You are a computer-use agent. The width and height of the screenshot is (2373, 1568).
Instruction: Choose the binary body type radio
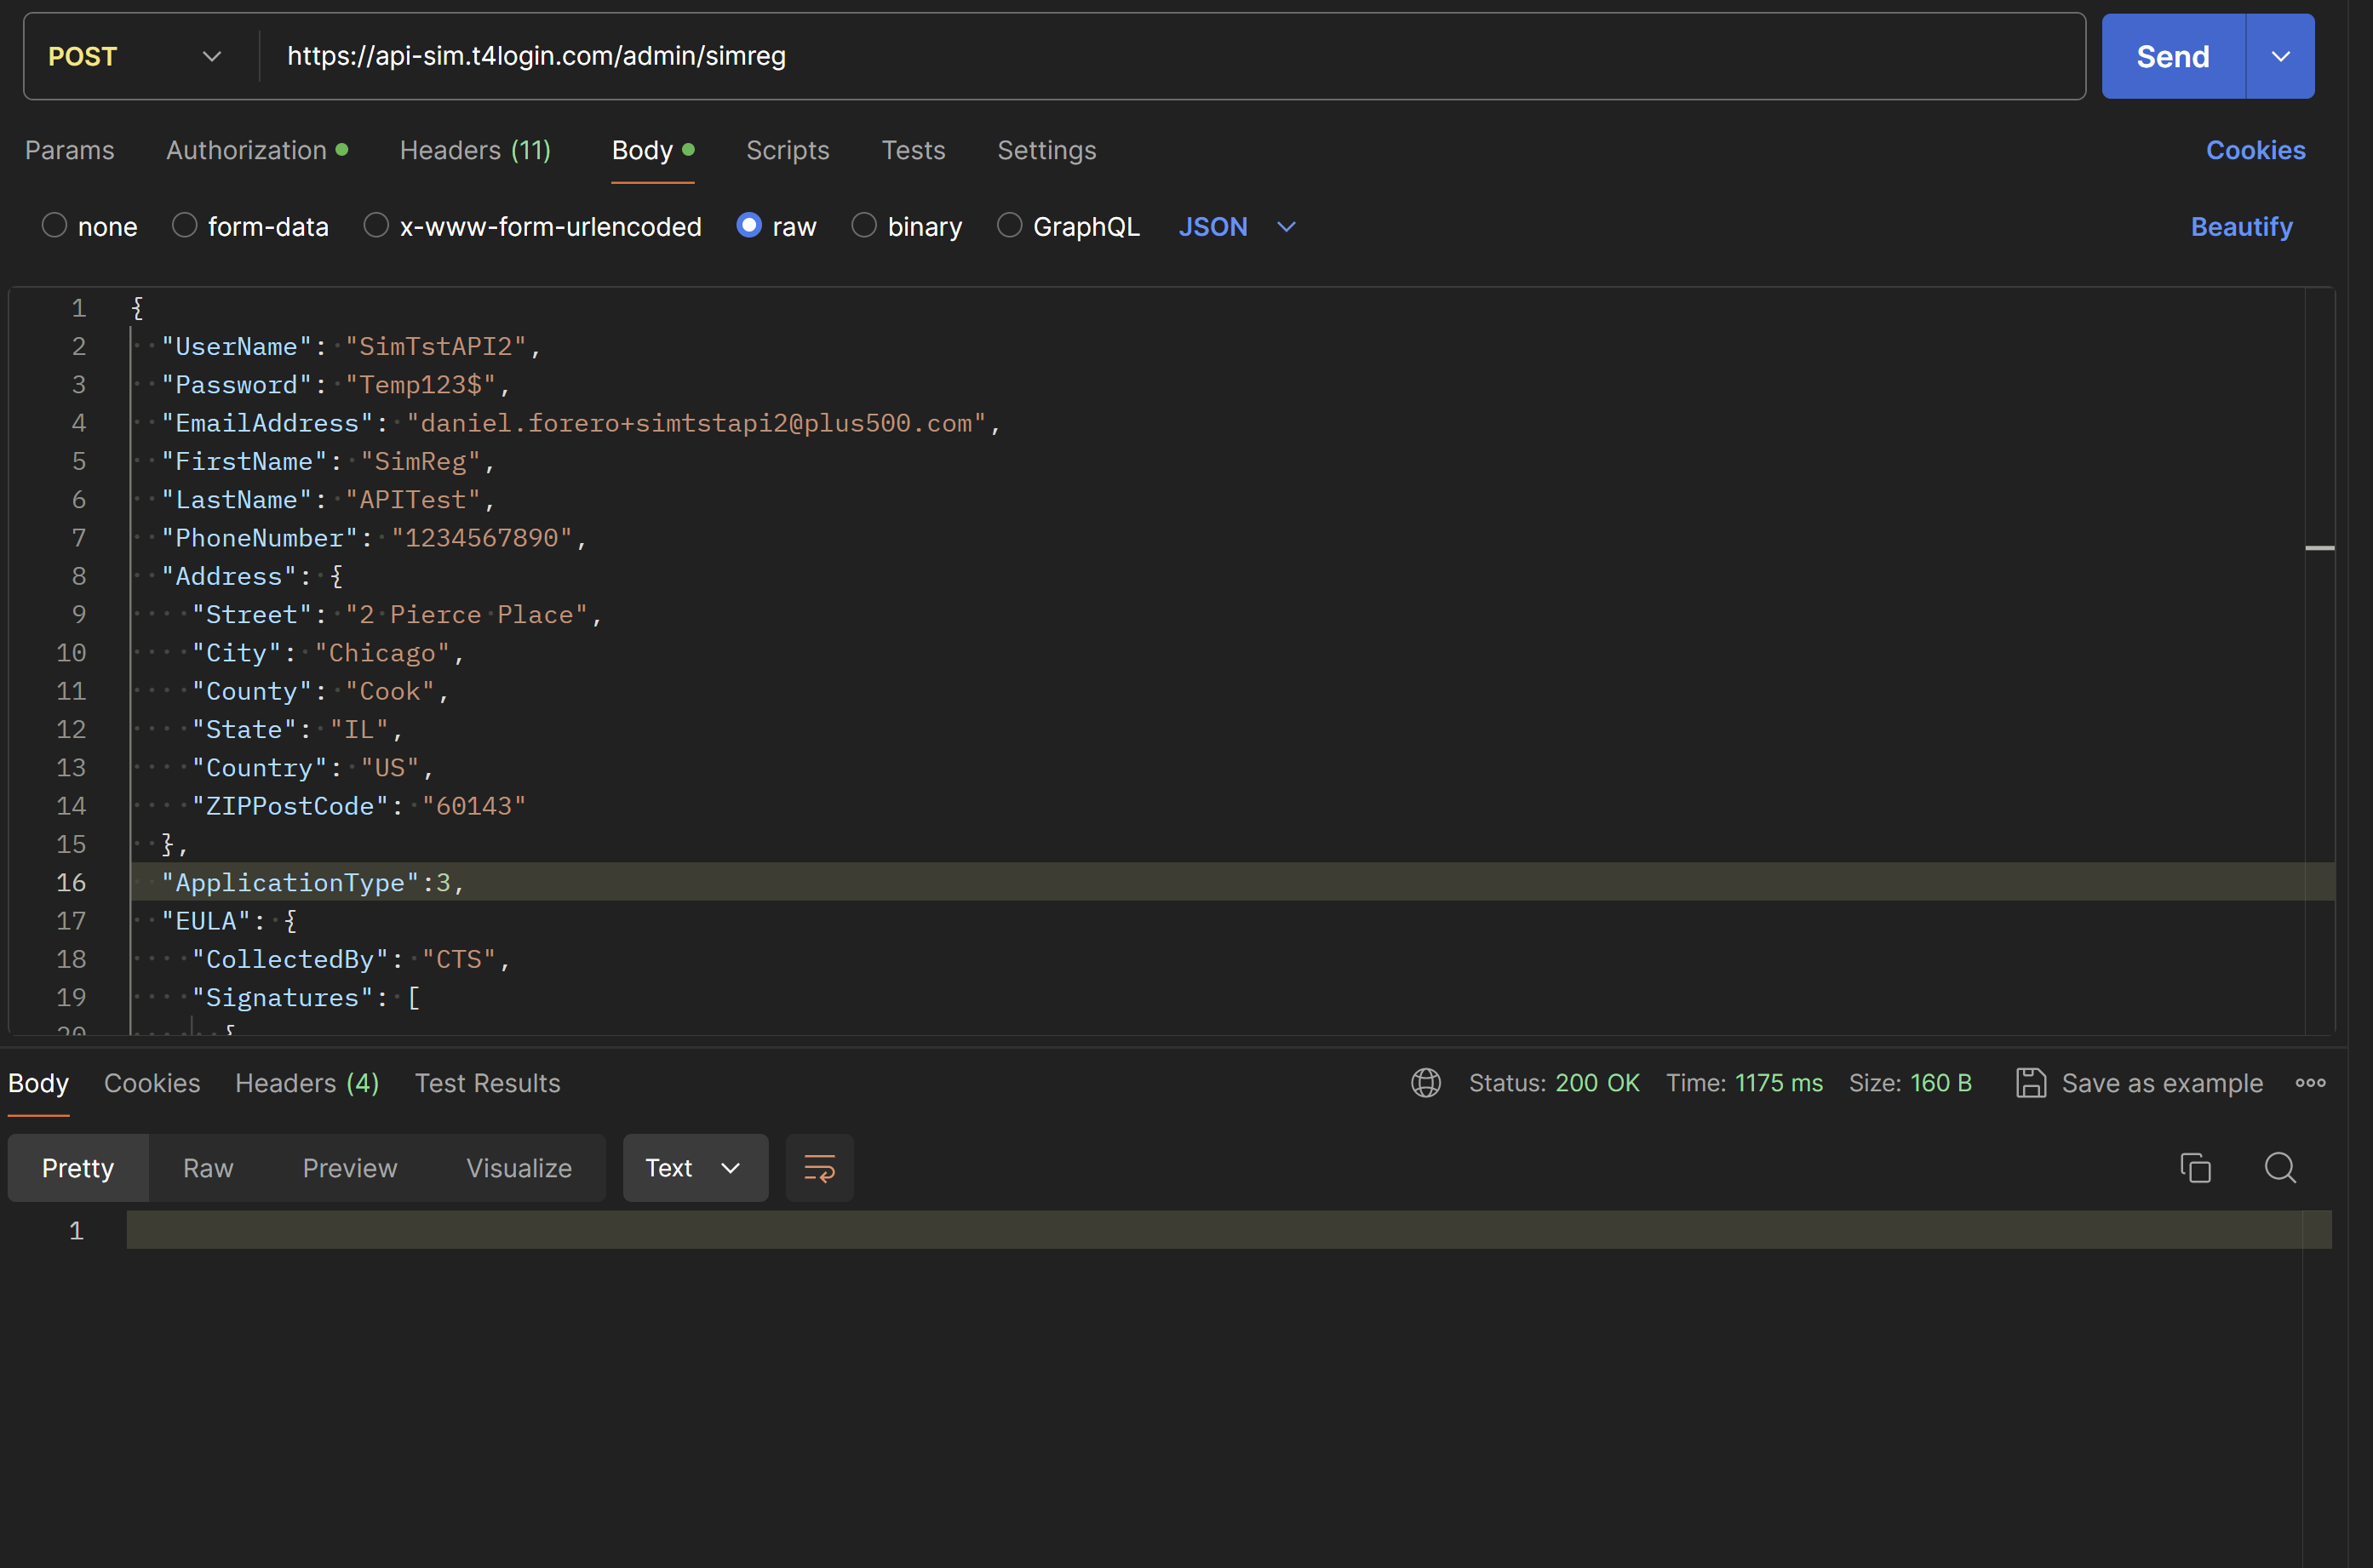pyautogui.click(x=864, y=226)
